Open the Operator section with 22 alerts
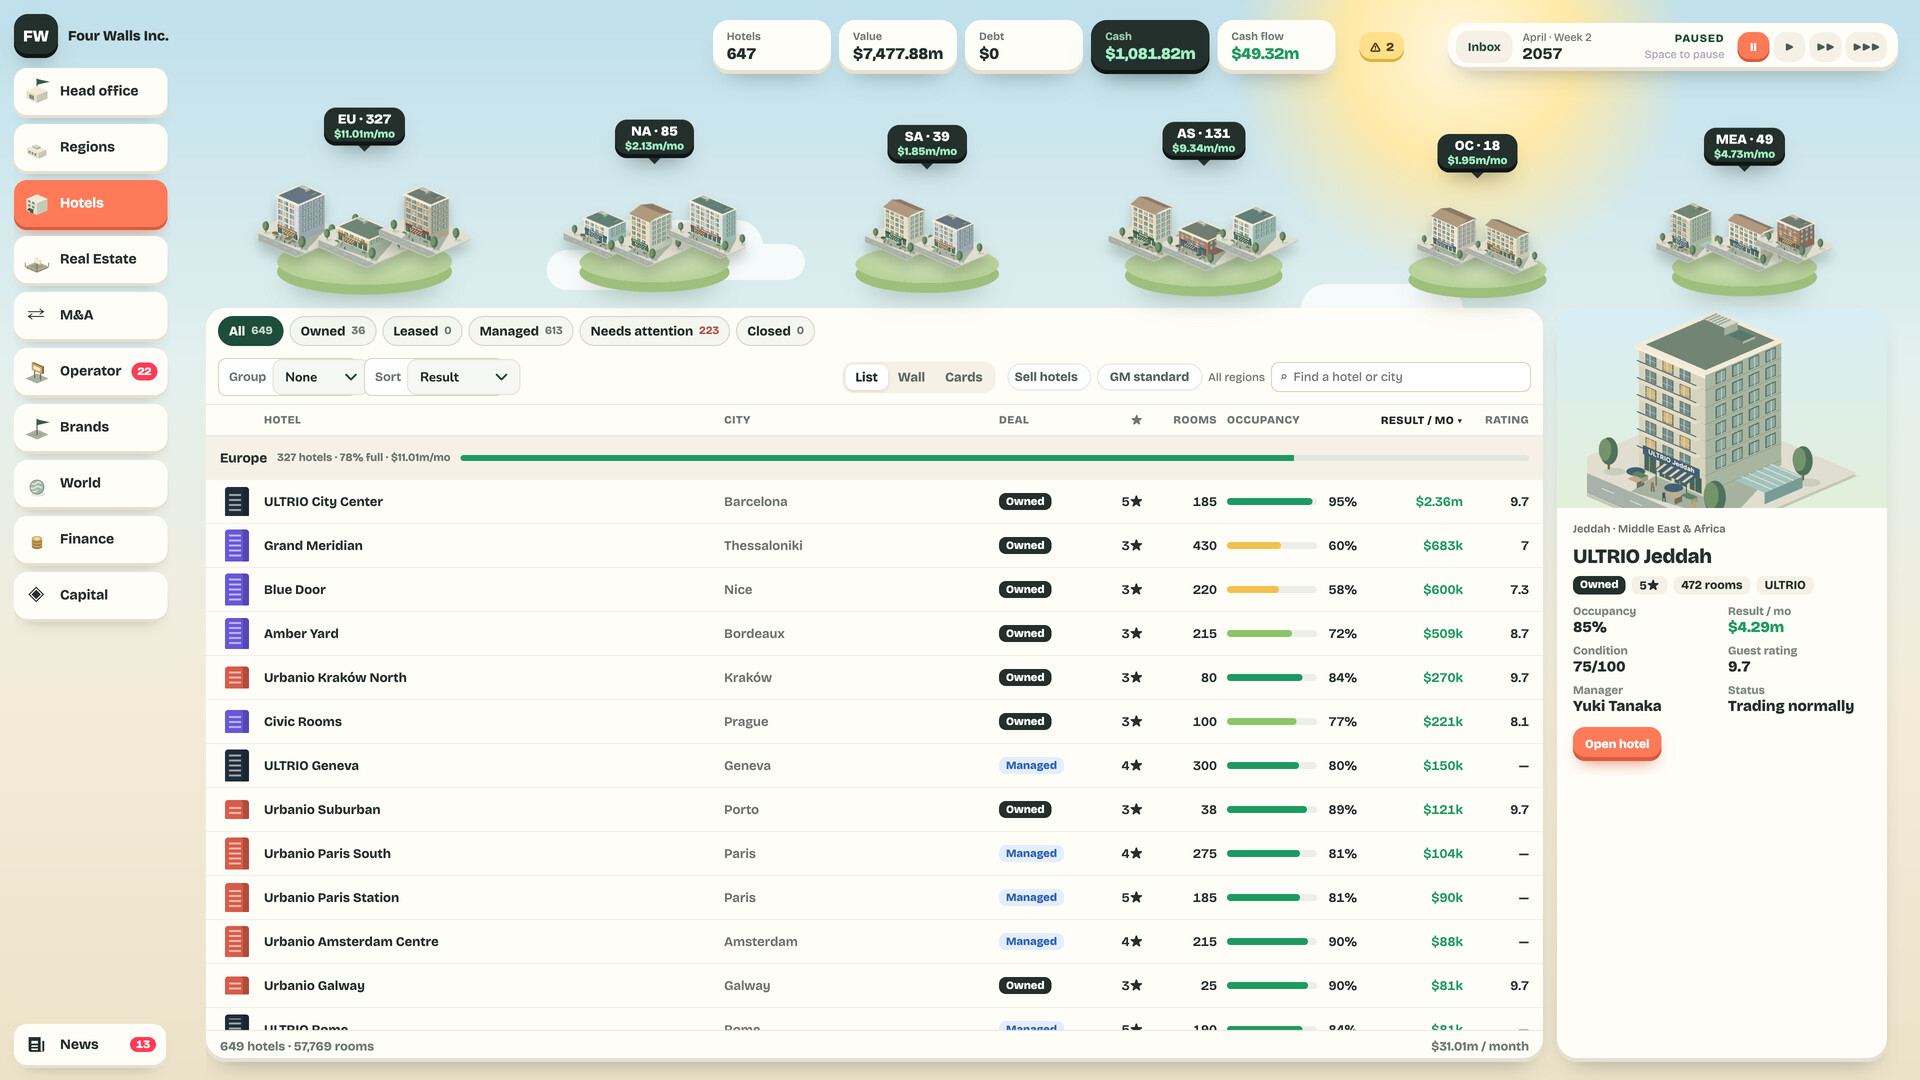The image size is (1920, 1080). point(90,371)
